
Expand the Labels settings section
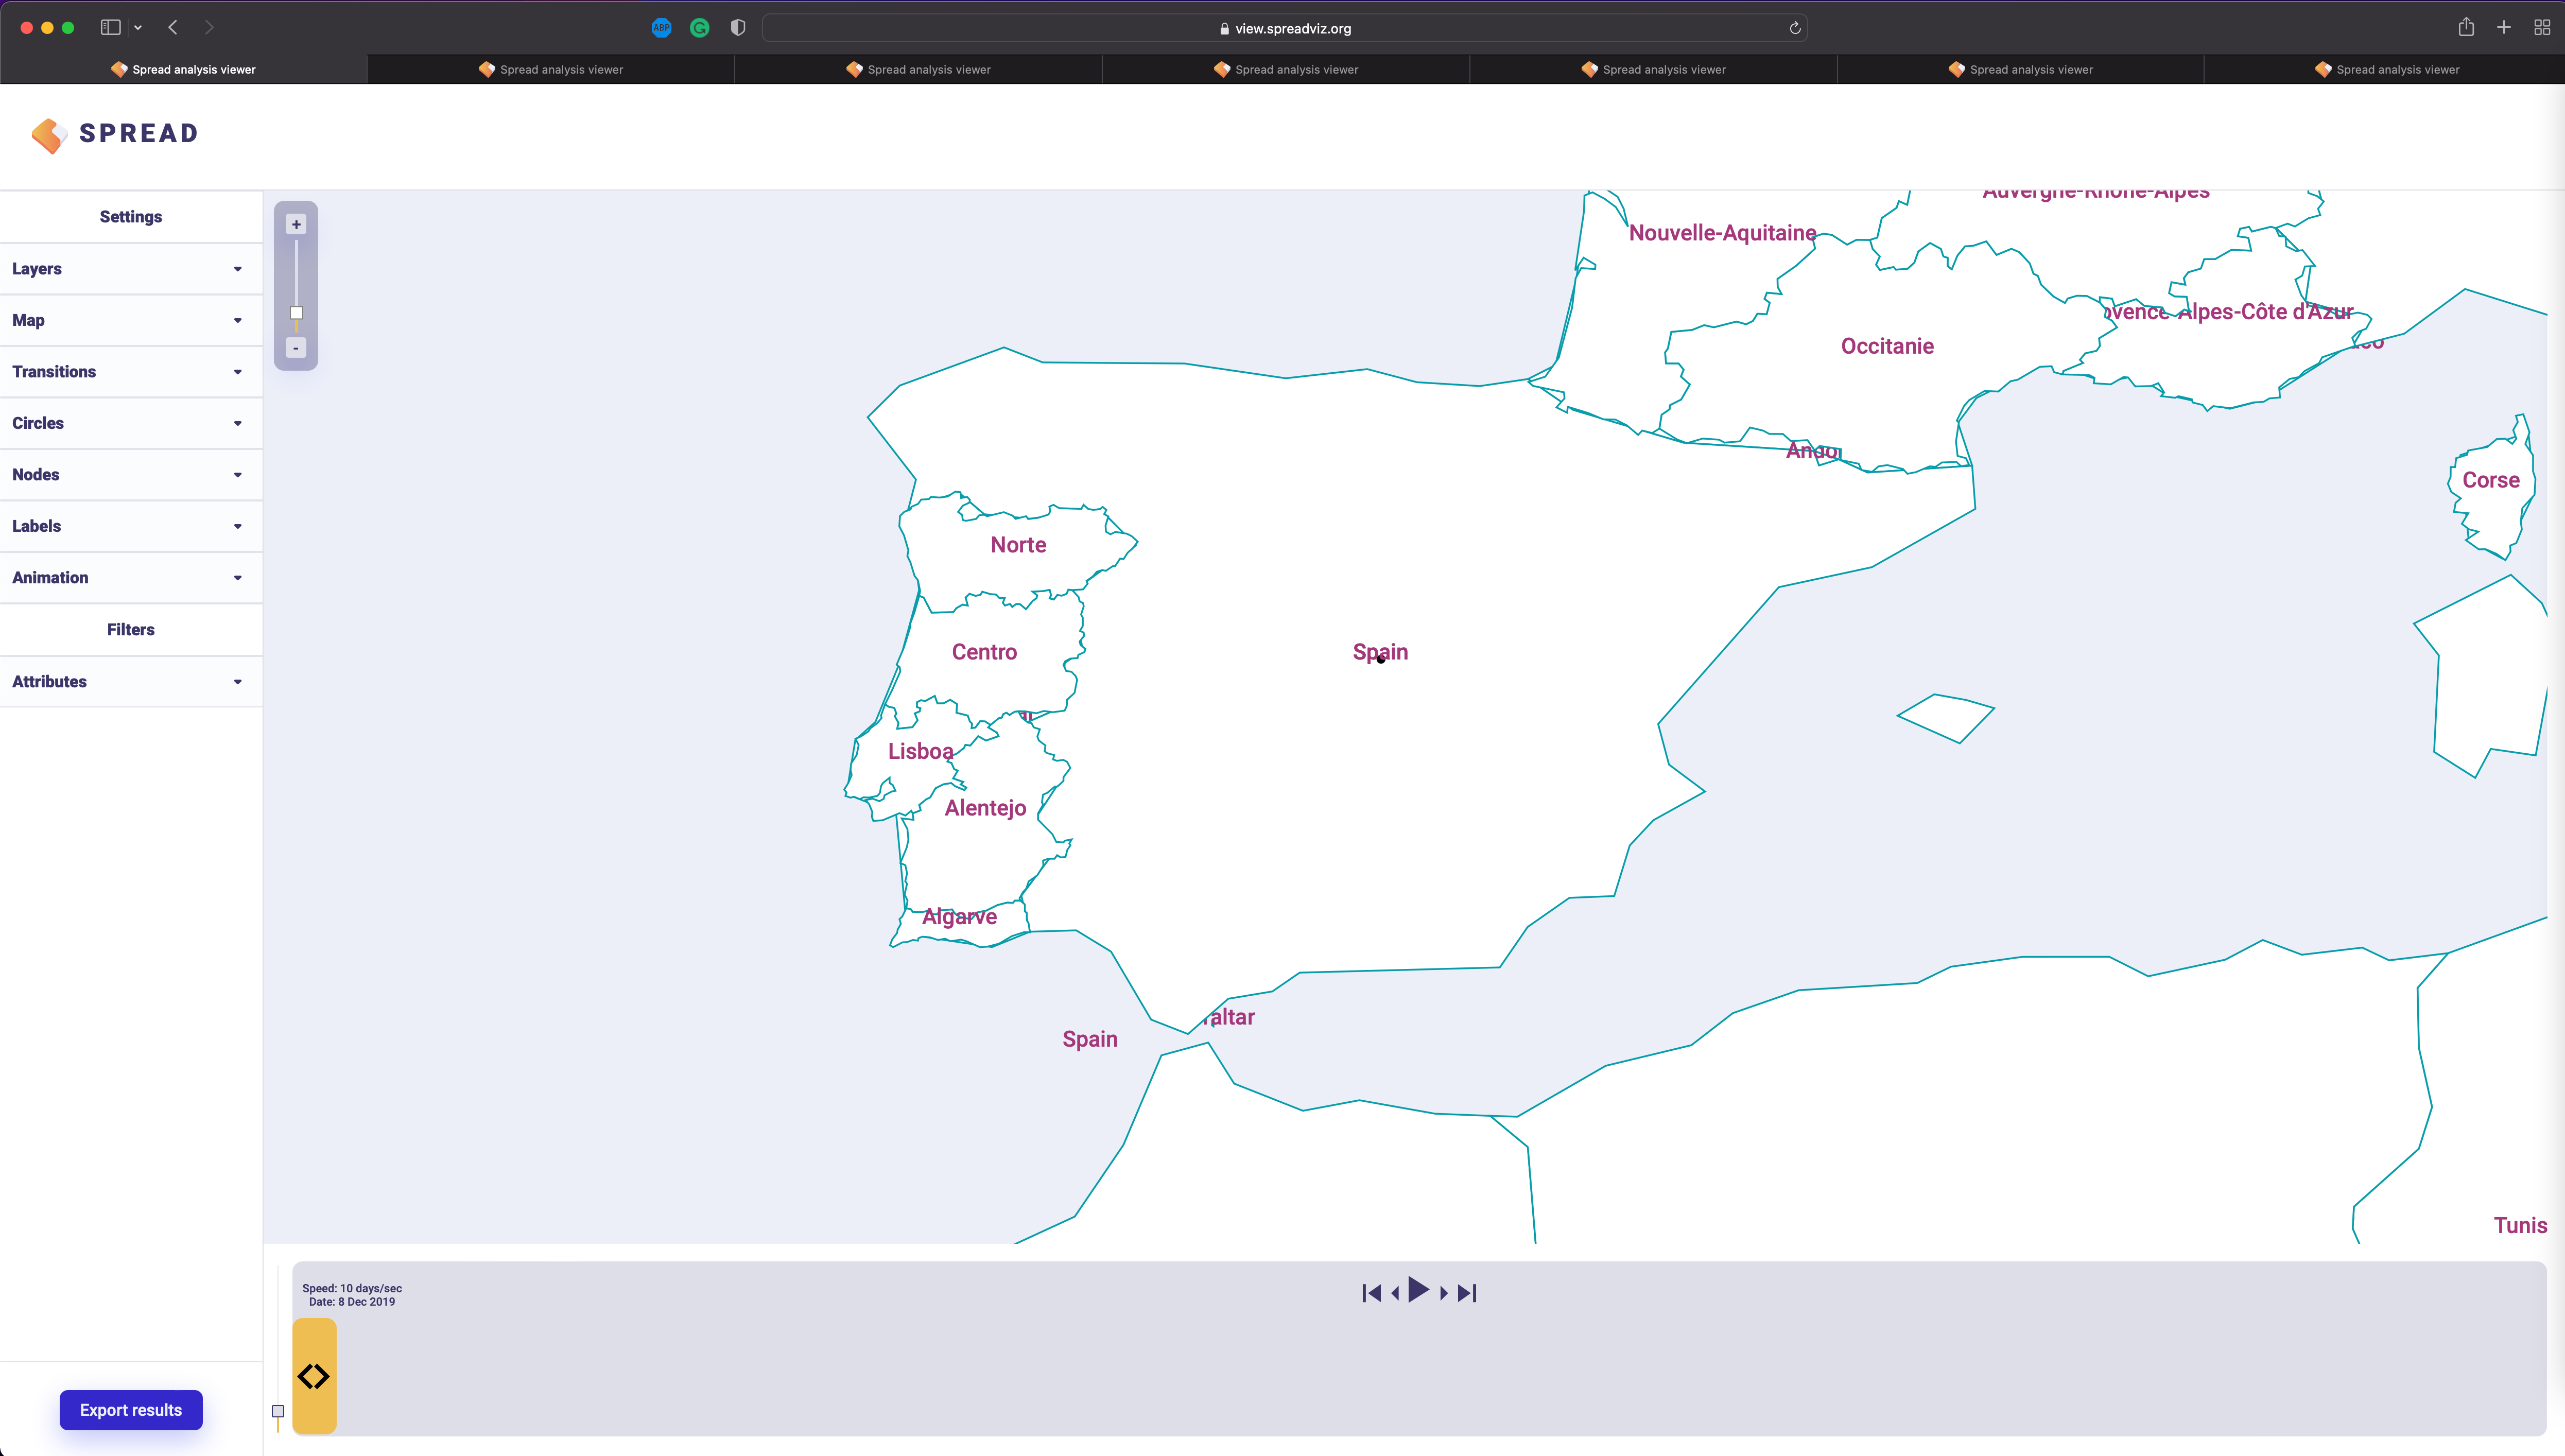click(x=131, y=525)
